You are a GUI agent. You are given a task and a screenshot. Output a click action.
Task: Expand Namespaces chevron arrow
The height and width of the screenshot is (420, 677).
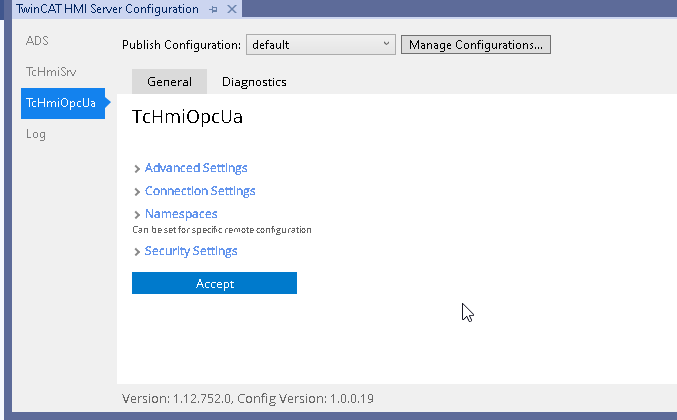[x=137, y=215]
